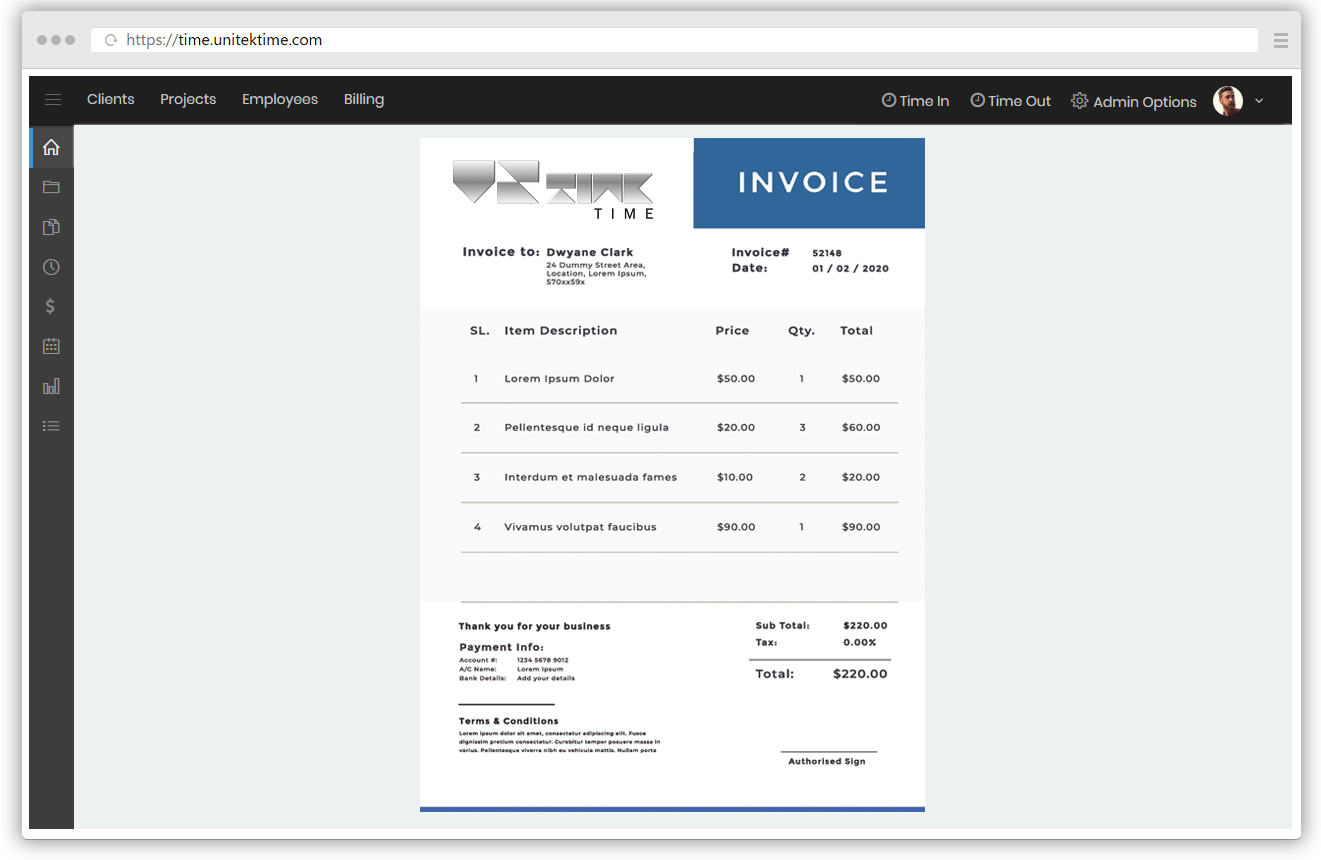The image size is (1321, 860).
Task: Click the user avatar picture
Action: point(1227,100)
